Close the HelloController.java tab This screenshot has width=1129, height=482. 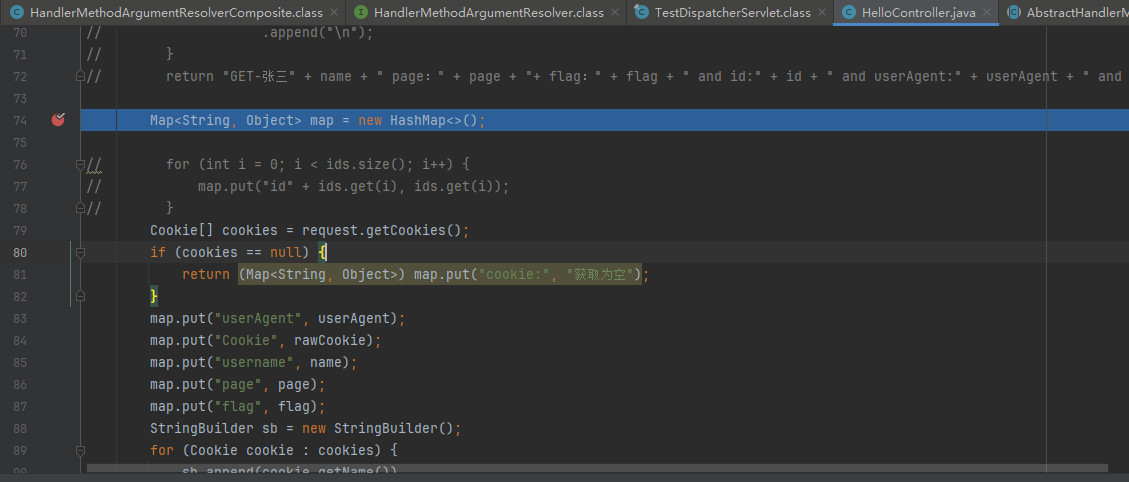[x=986, y=13]
